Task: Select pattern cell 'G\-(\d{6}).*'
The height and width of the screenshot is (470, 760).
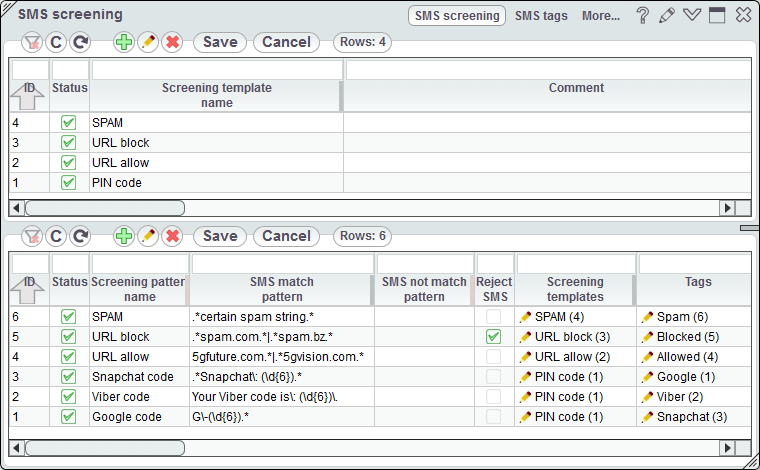Action: (282, 417)
